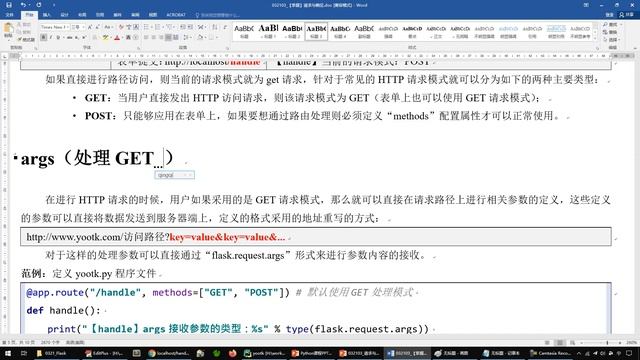Image resolution: width=640 pixels, height=360 pixels.
Task: Click the Sort icon in paragraph group
Action: (x=215, y=27)
